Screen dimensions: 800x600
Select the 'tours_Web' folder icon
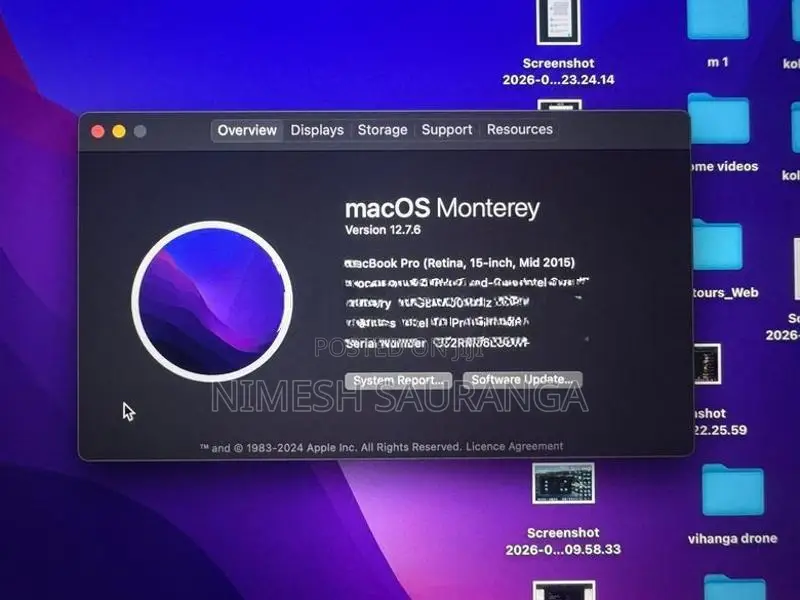tap(717, 245)
